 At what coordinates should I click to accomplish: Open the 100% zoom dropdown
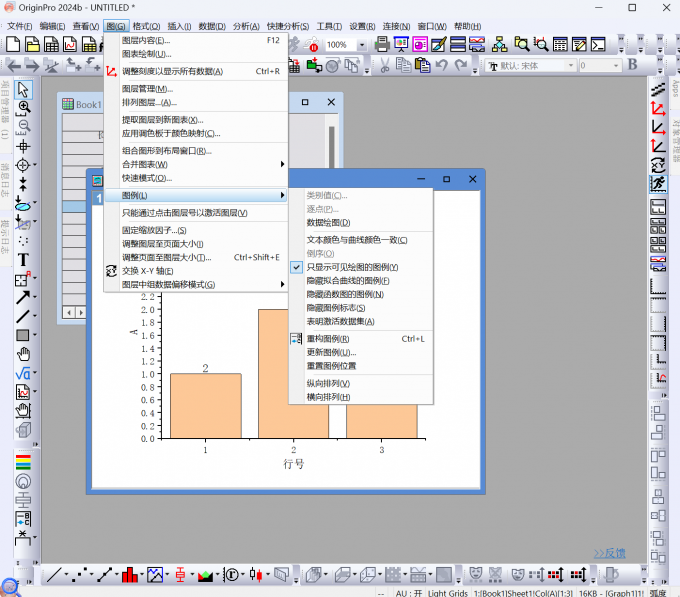click(361, 45)
